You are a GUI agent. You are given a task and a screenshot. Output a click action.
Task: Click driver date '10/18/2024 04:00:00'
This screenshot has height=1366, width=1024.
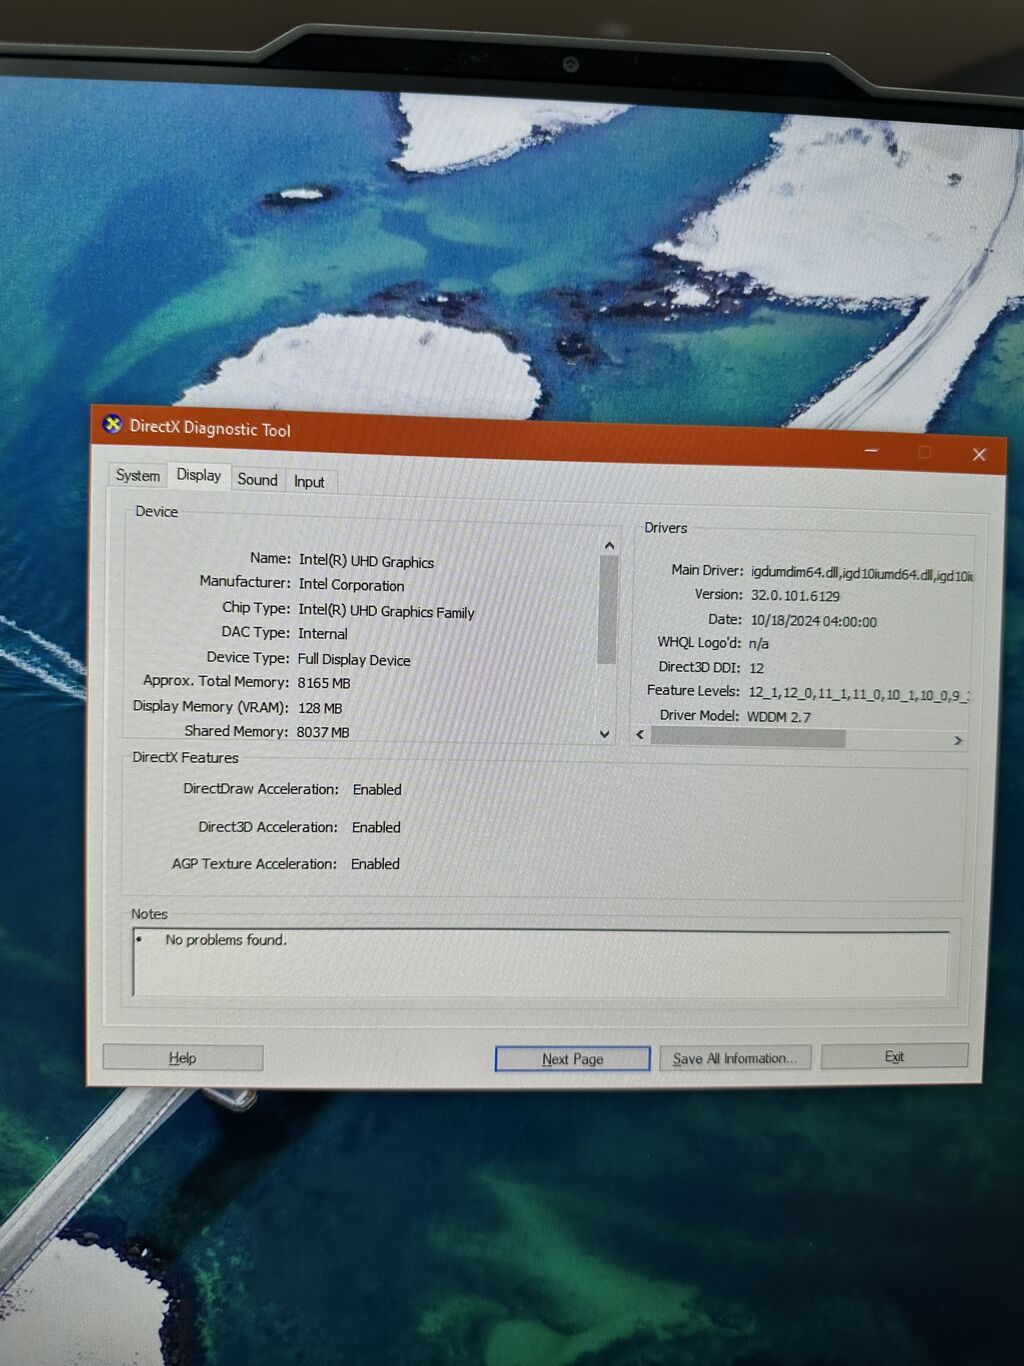click(x=813, y=621)
